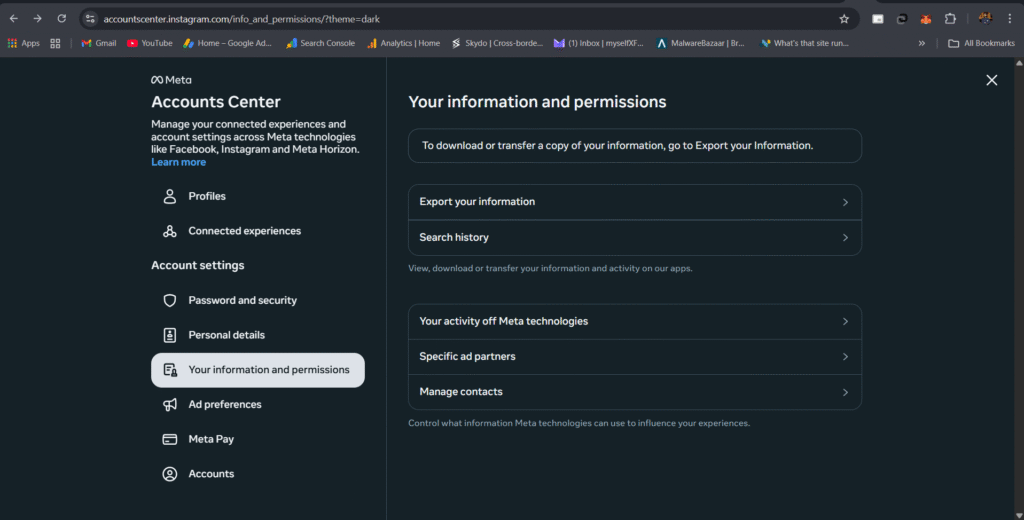Expand the Manage contacts chevron

pyautogui.click(x=845, y=392)
